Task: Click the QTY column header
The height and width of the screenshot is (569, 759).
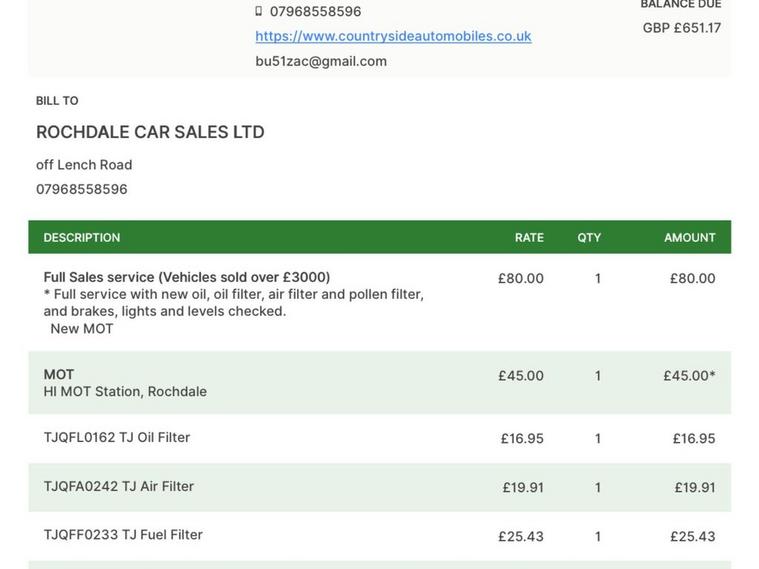Action: [589, 237]
